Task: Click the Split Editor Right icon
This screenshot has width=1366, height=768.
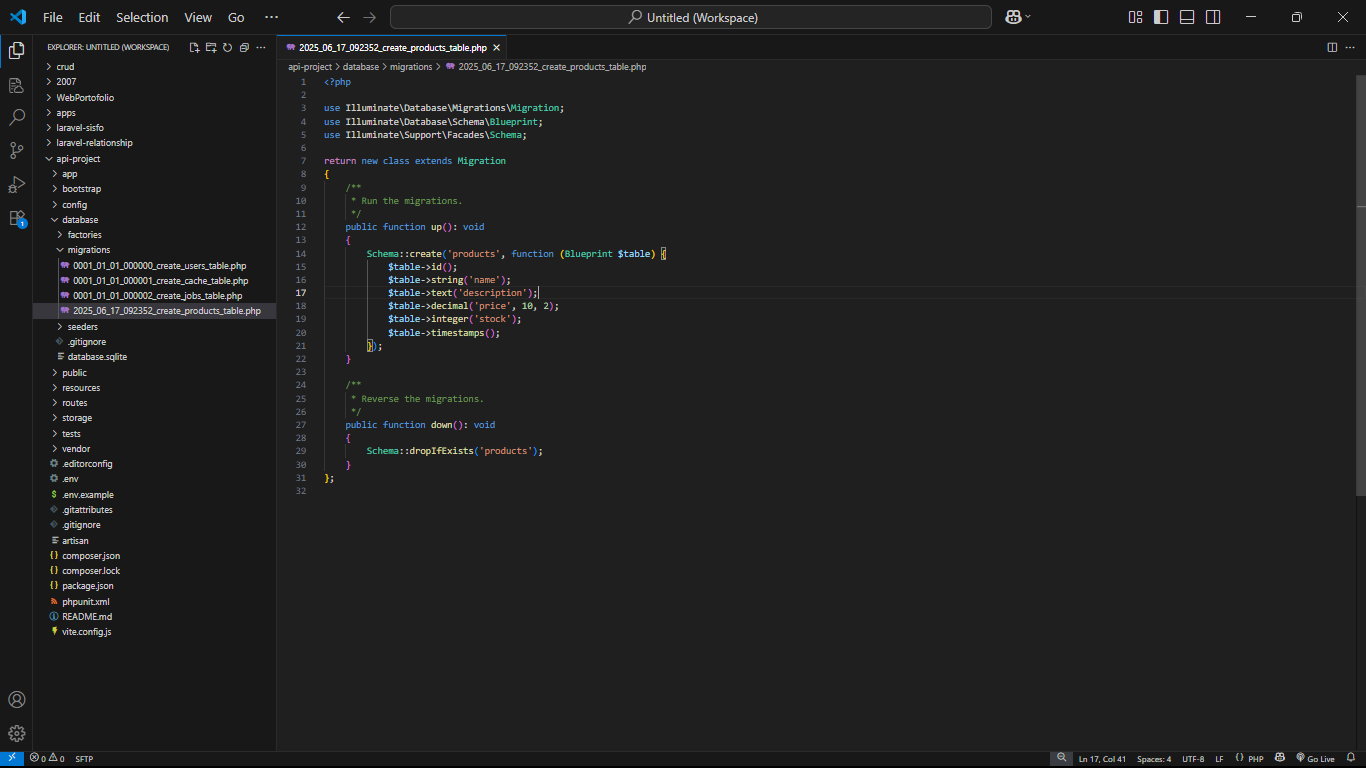Action: (x=1332, y=47)
